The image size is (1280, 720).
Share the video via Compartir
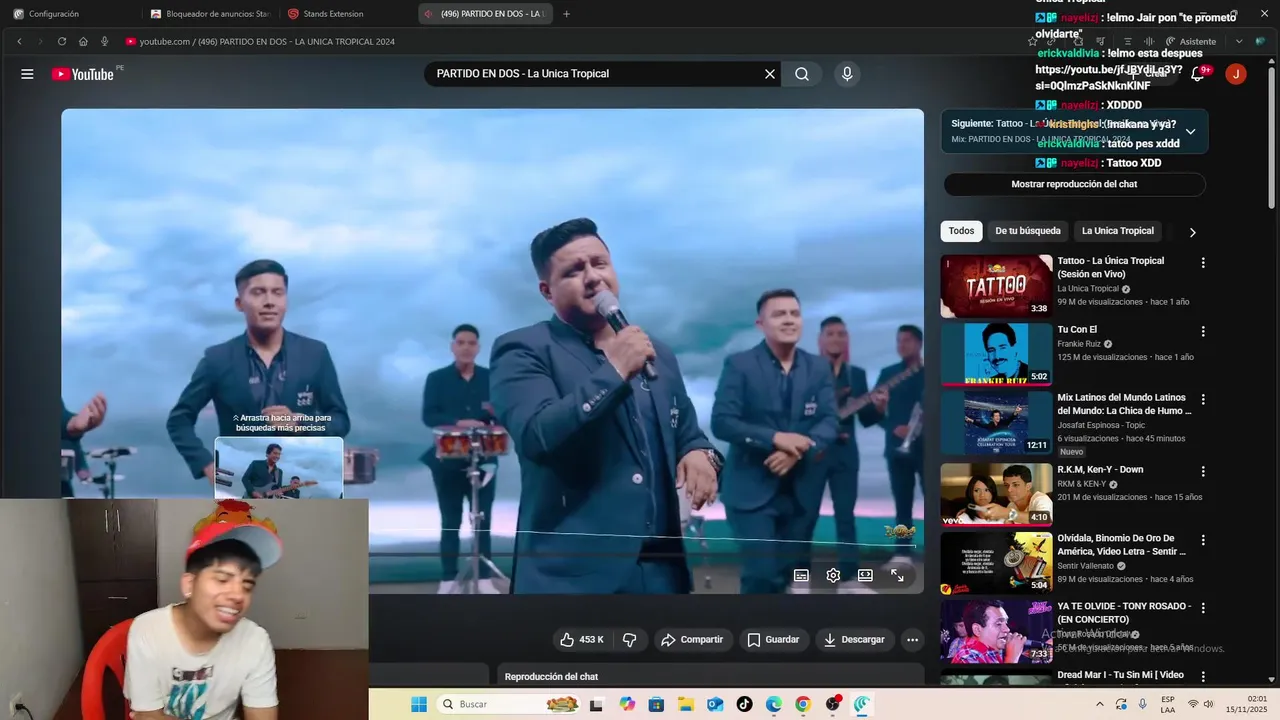pos(692,639)
